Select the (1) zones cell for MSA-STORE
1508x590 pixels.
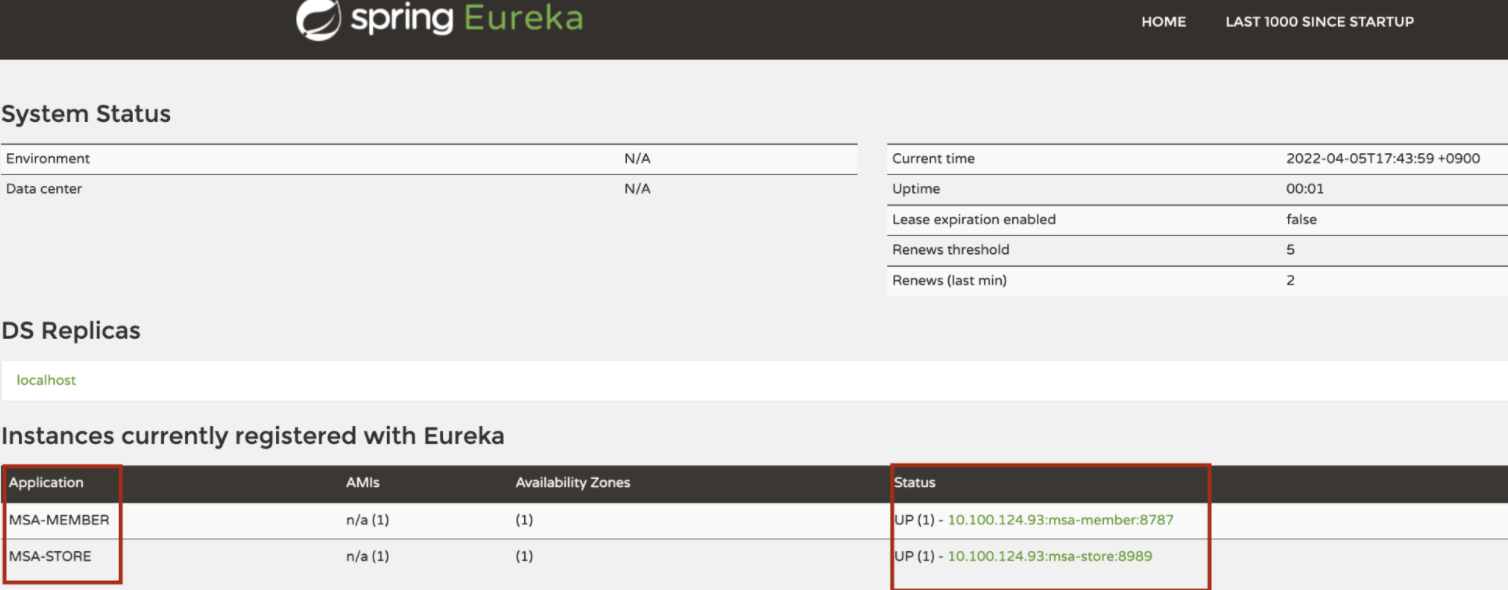[524, 556]
